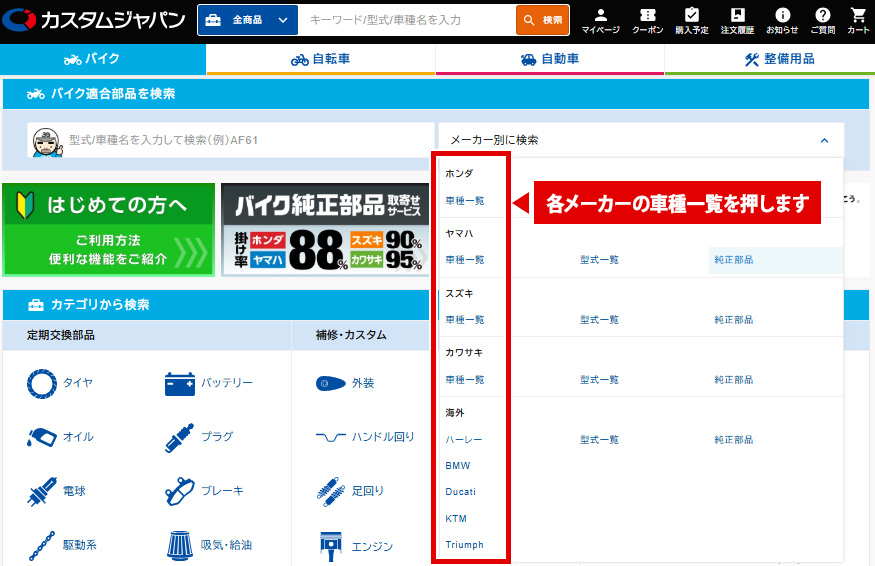Select the spark plug (プラグ) icon
The height and width of the screenshot is (566, 875).
[180, 437]
